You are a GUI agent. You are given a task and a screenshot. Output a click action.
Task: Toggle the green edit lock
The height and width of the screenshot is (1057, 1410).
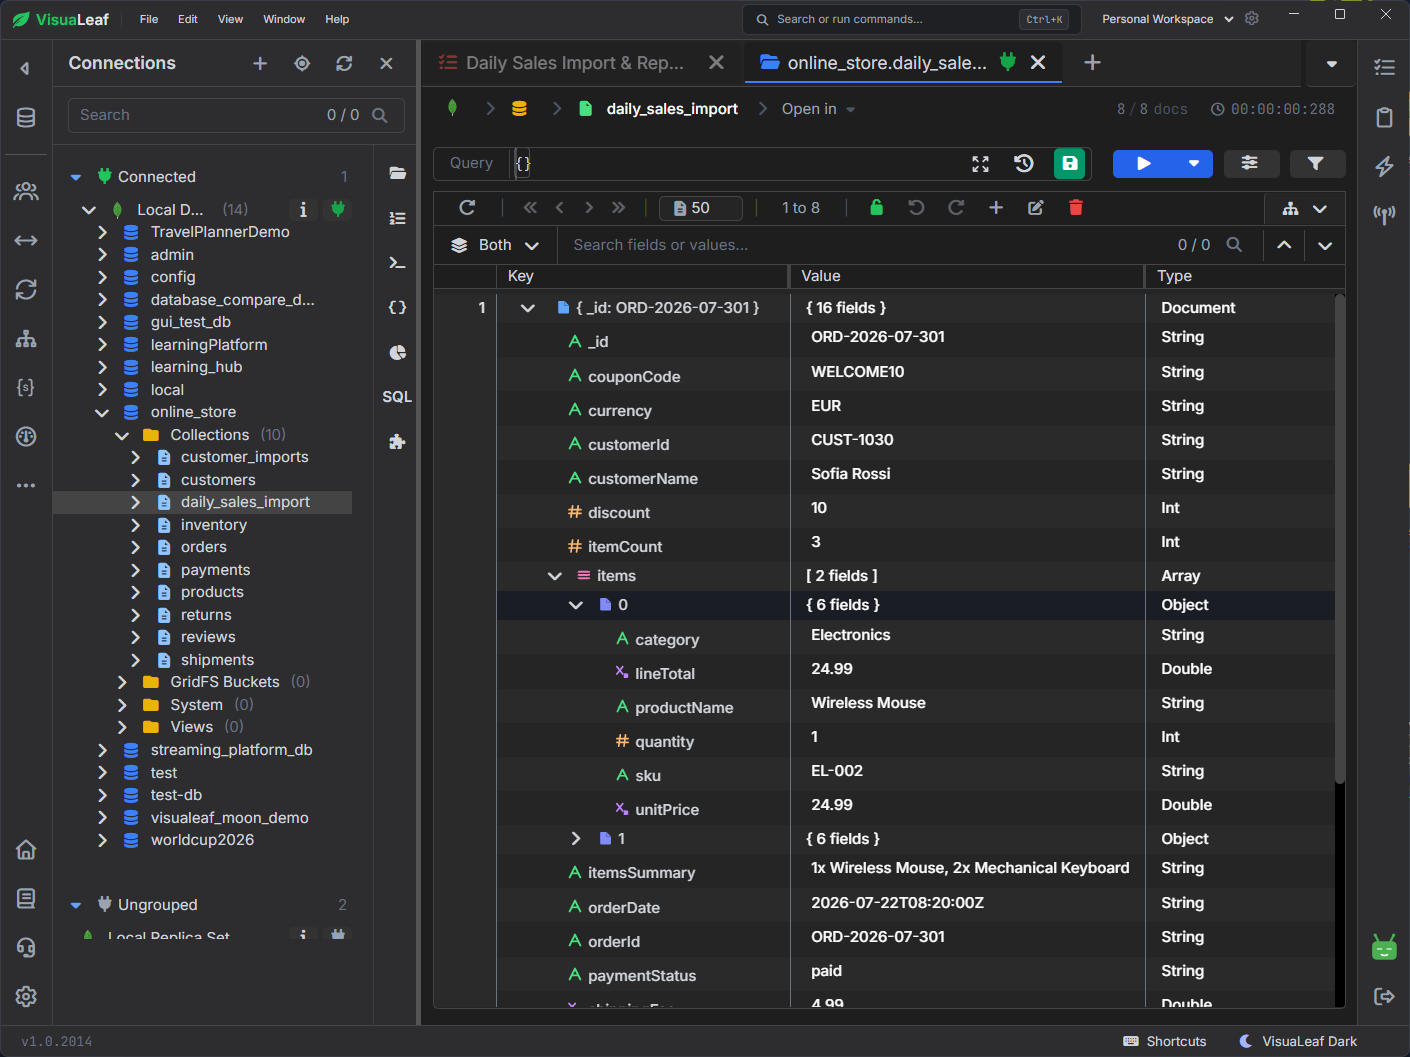876,207
